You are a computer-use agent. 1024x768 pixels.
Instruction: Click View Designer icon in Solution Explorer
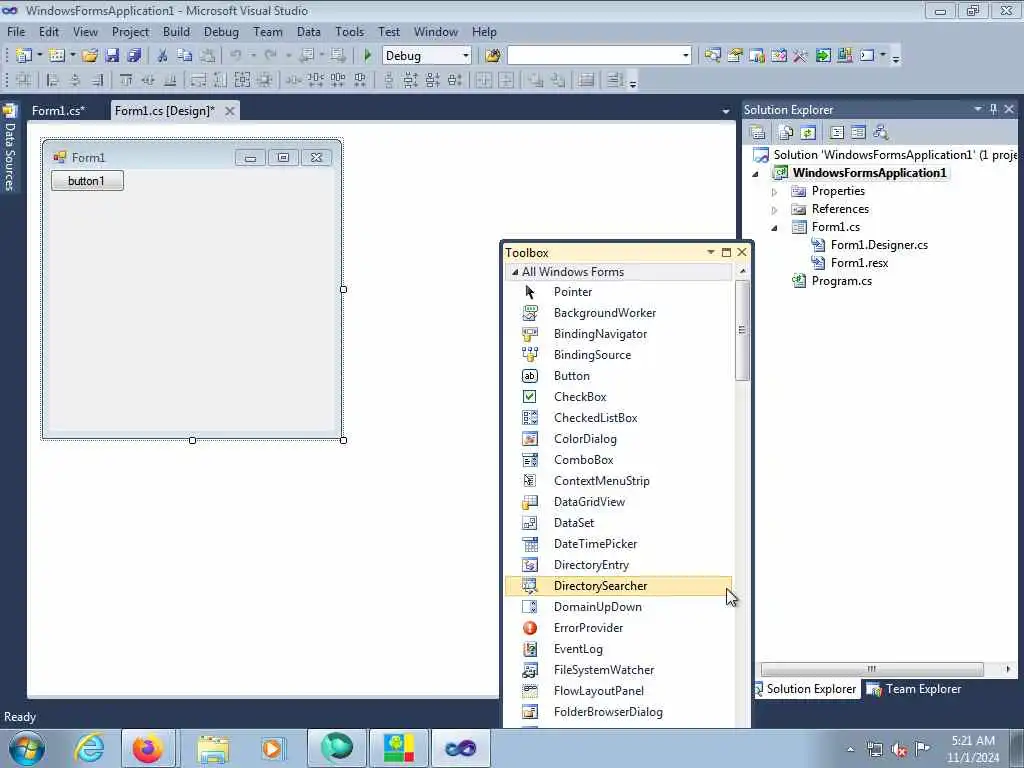pyautogui.click(x=858, y=133)
